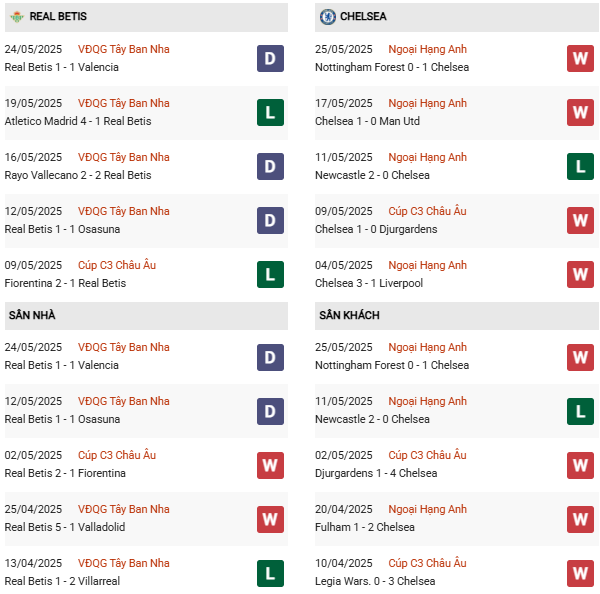Select the SÂN KHÁCH section header
The height and width of the screenshot is (594, 600).
click(349, 315)
